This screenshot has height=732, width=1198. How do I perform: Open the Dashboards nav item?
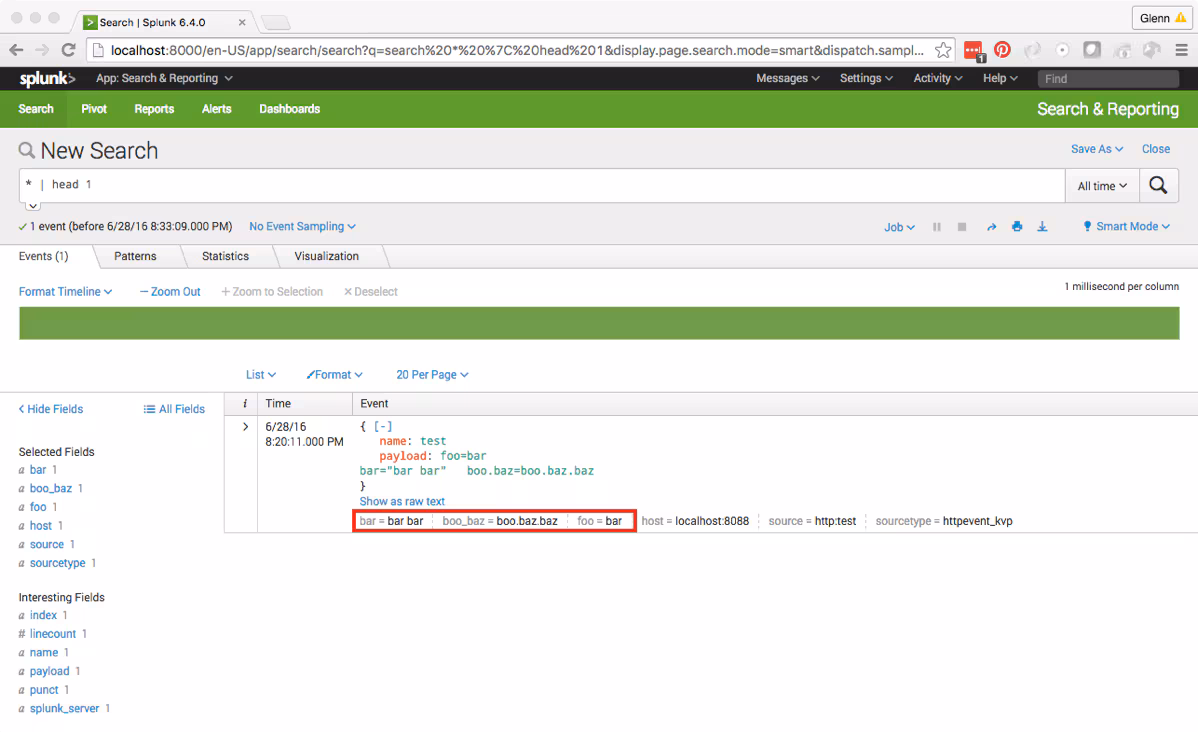pos(289,109)
